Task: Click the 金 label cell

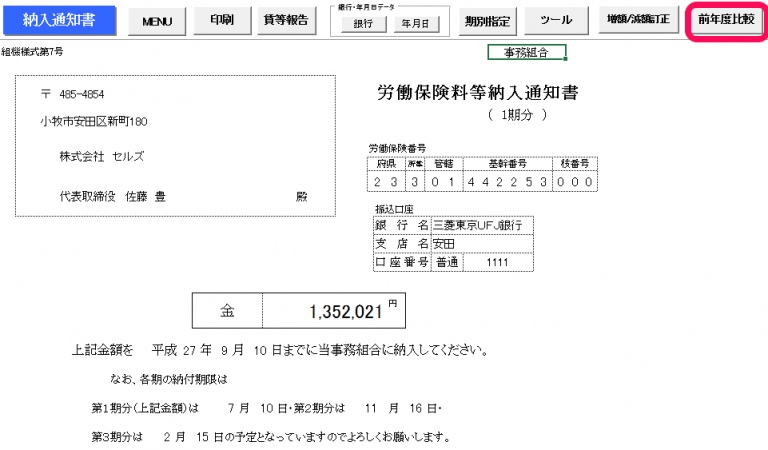Action: (x=227, y=311)
